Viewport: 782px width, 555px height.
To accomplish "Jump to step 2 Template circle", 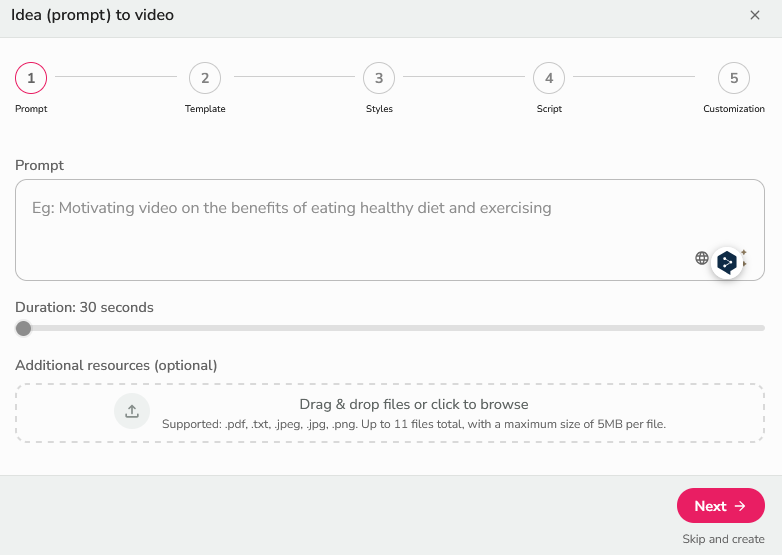I will click(x=205, y=78).
